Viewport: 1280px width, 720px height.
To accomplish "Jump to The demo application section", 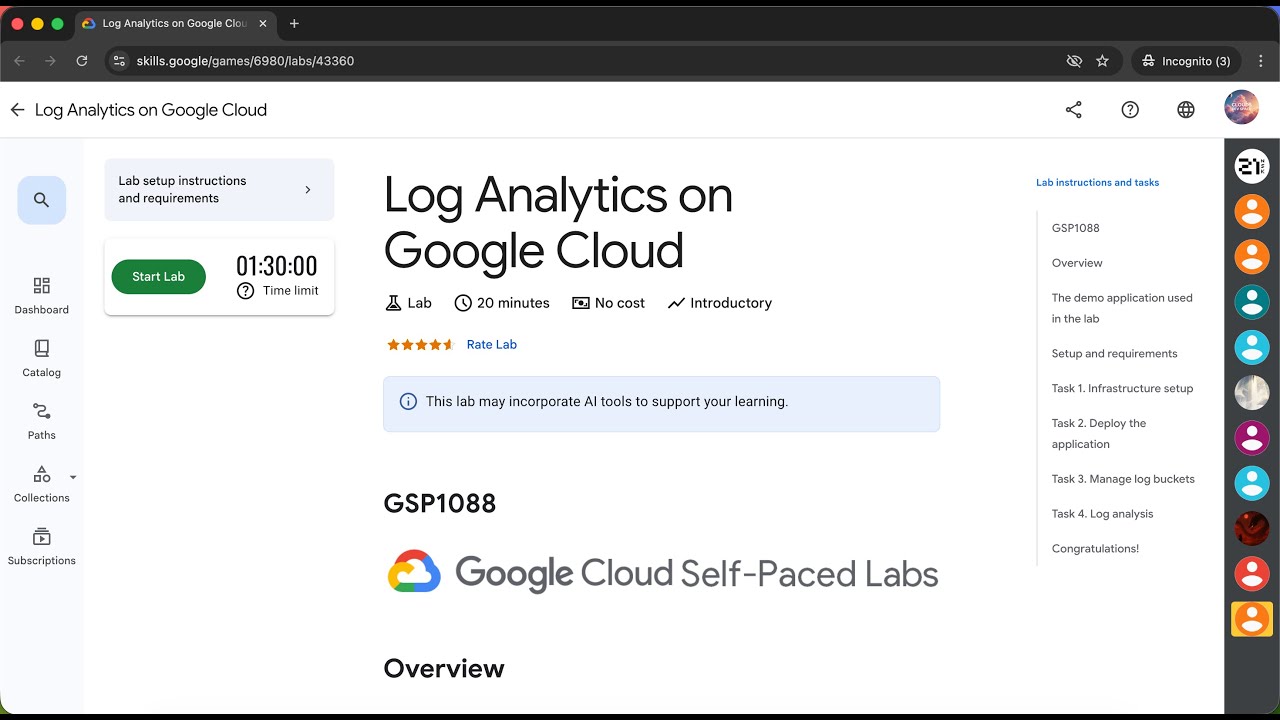I will [1122, 308].
